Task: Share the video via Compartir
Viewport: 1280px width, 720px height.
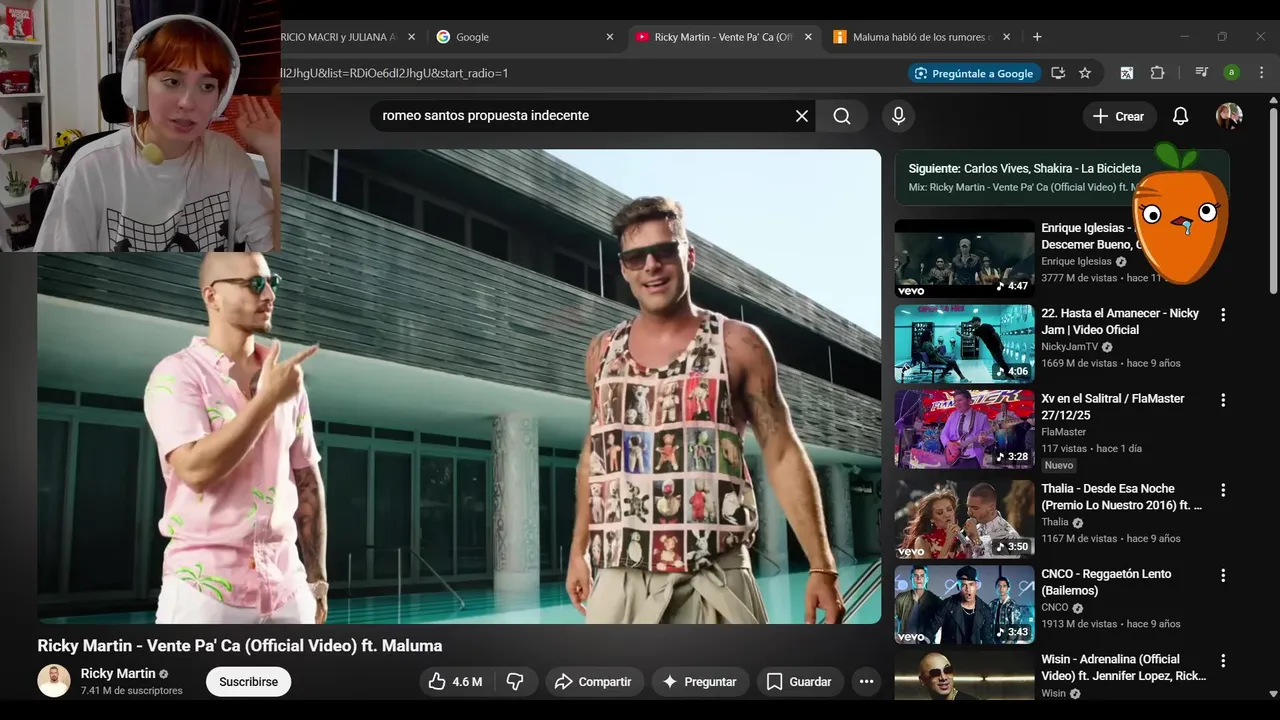Action: click(593, 682)
